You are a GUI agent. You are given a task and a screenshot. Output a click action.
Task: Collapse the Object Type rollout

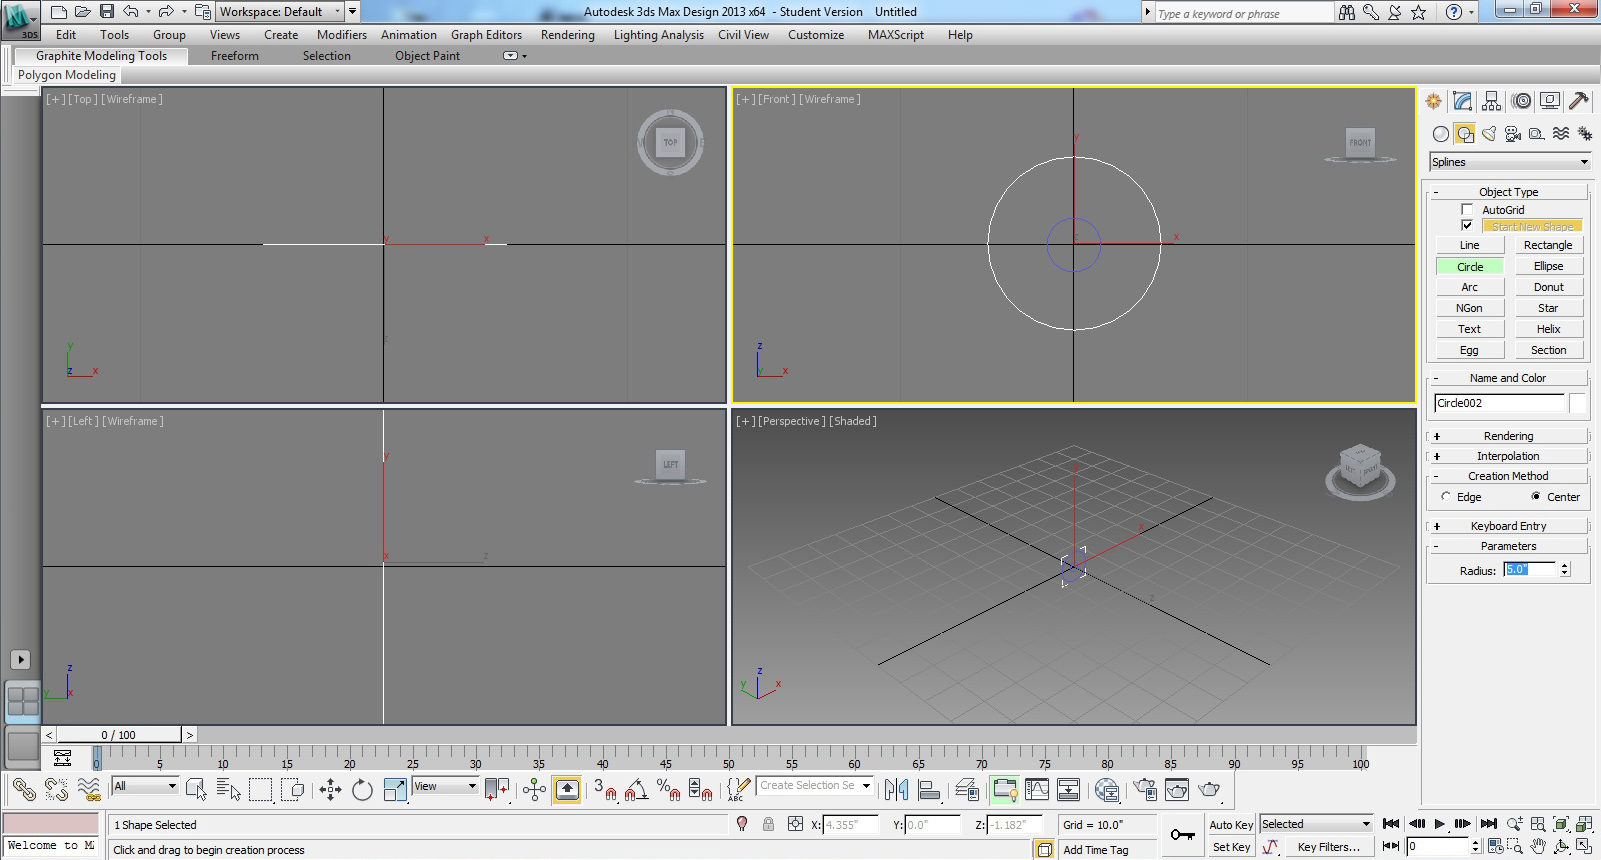[x=1508, y=192]
